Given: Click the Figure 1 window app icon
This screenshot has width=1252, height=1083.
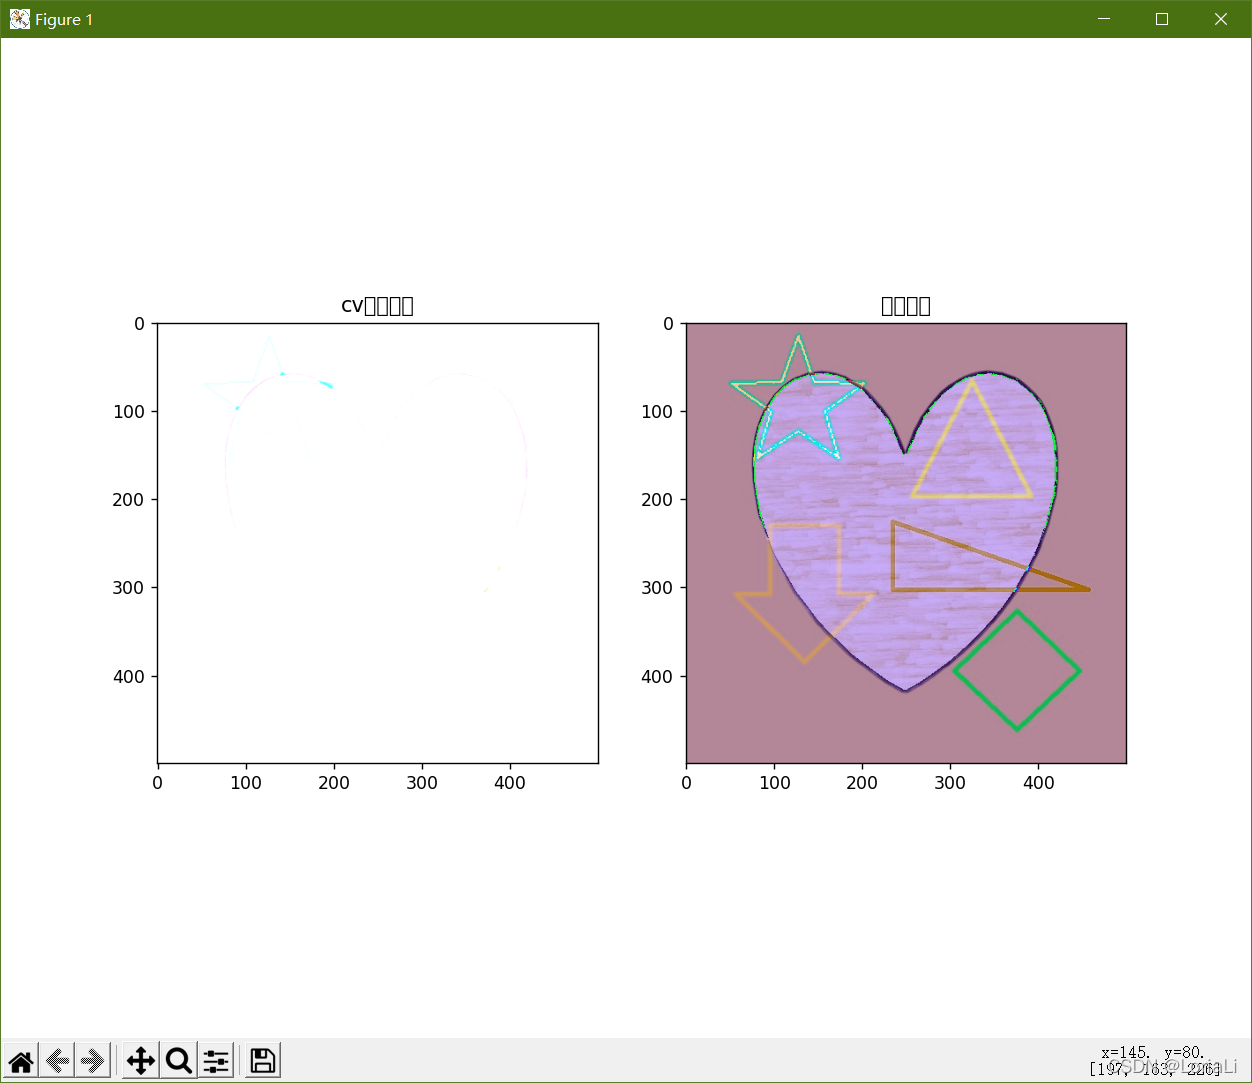Looking at the screenshot, I should click(x=19, y=19).
